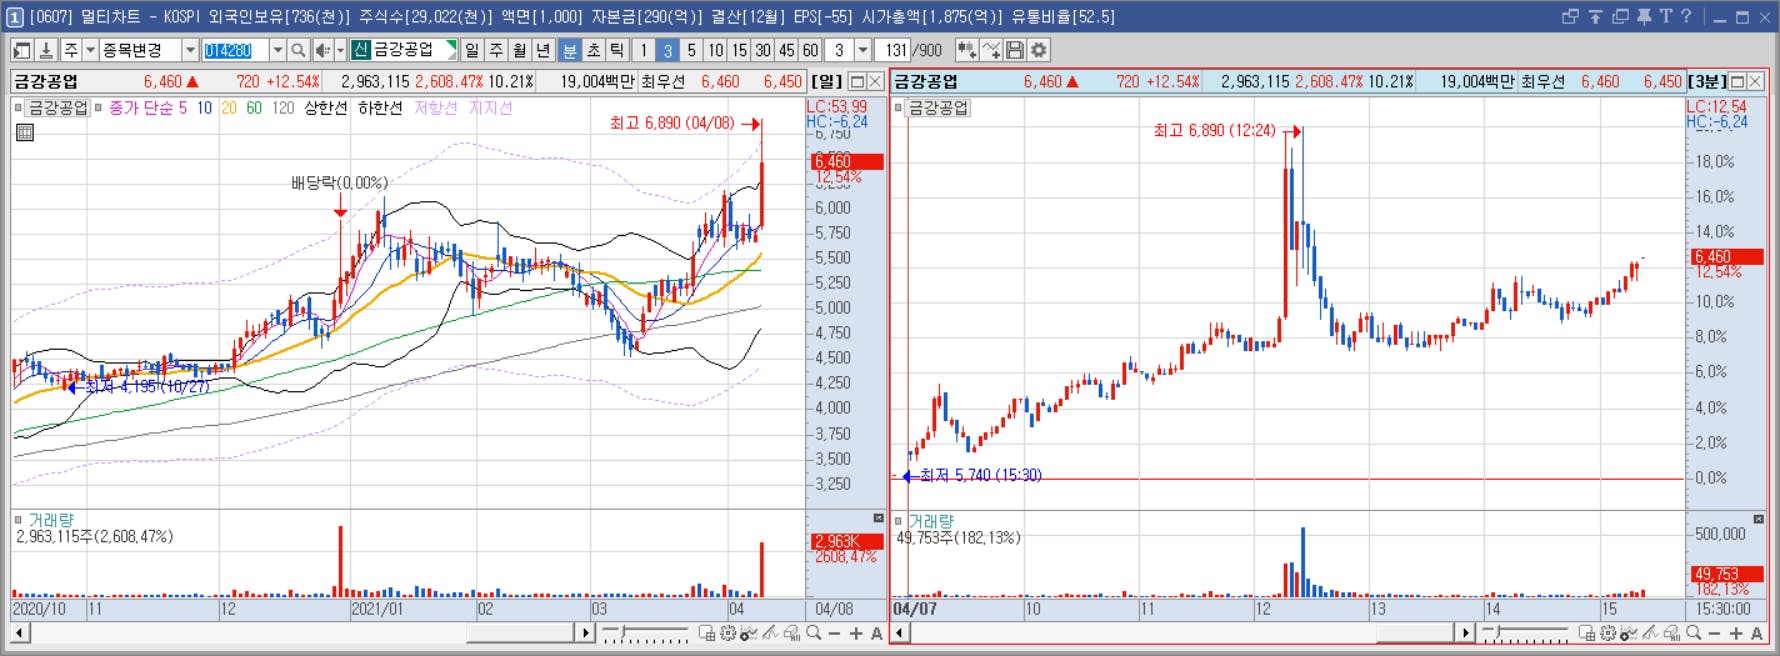Image resolution: width=1780 pixels, height=656 pixels.
Task: Open chart settings gear in top toolbar
Action: (x=1039, y=50)
